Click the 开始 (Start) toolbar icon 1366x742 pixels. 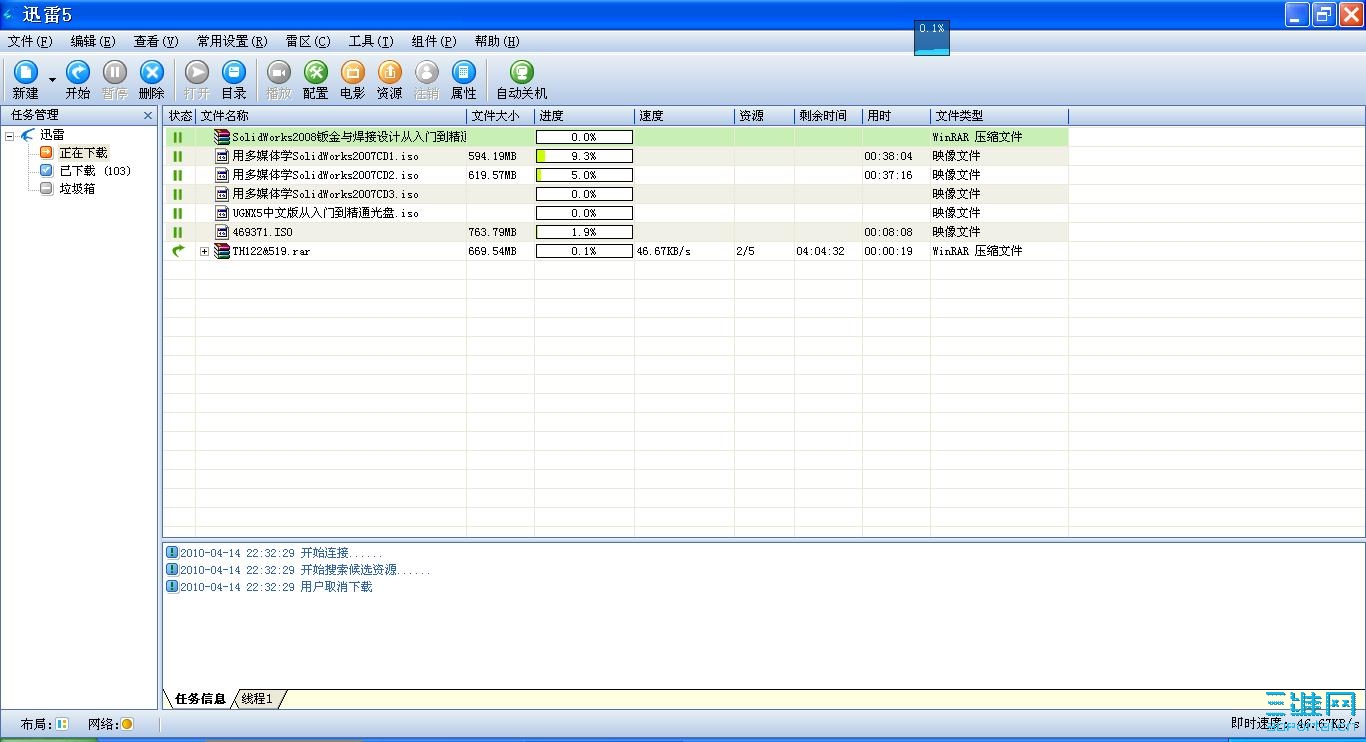point(77,72)
